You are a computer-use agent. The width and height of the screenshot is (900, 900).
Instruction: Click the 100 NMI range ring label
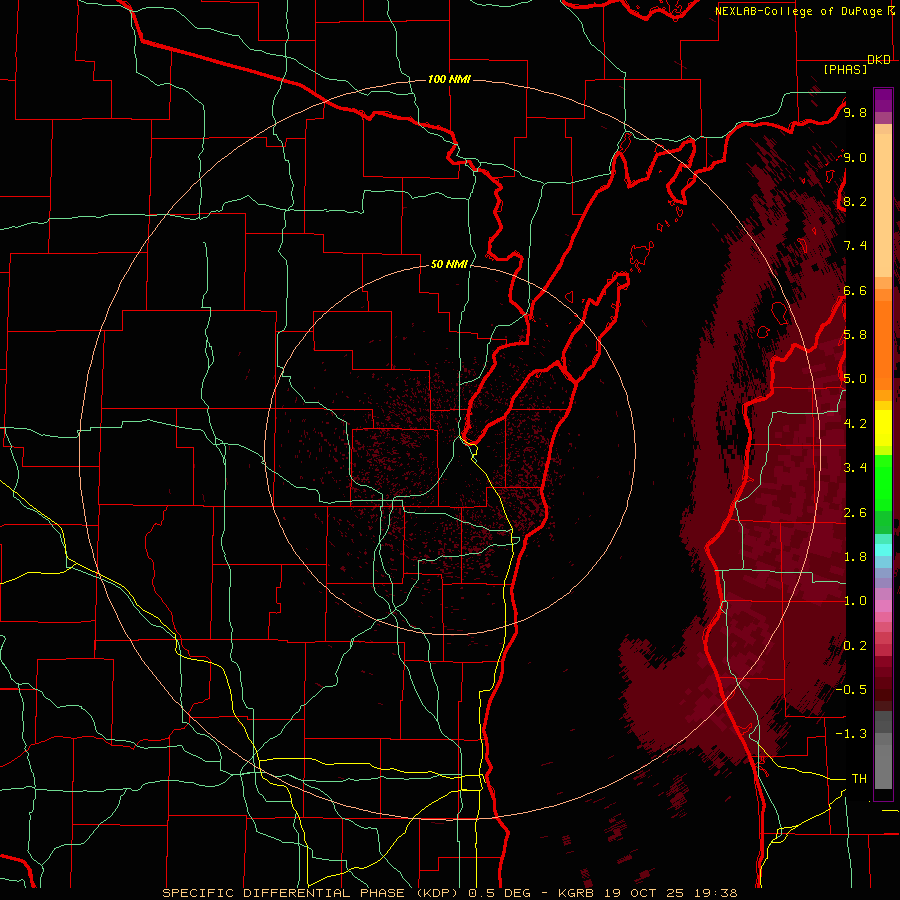point(449,79)
